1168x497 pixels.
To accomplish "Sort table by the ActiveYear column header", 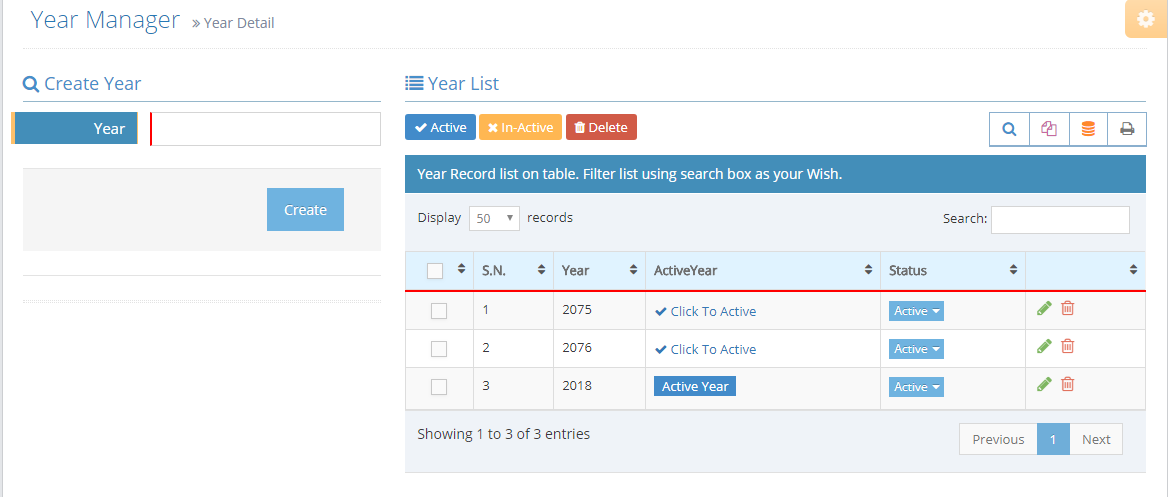I will click(762, 270).
